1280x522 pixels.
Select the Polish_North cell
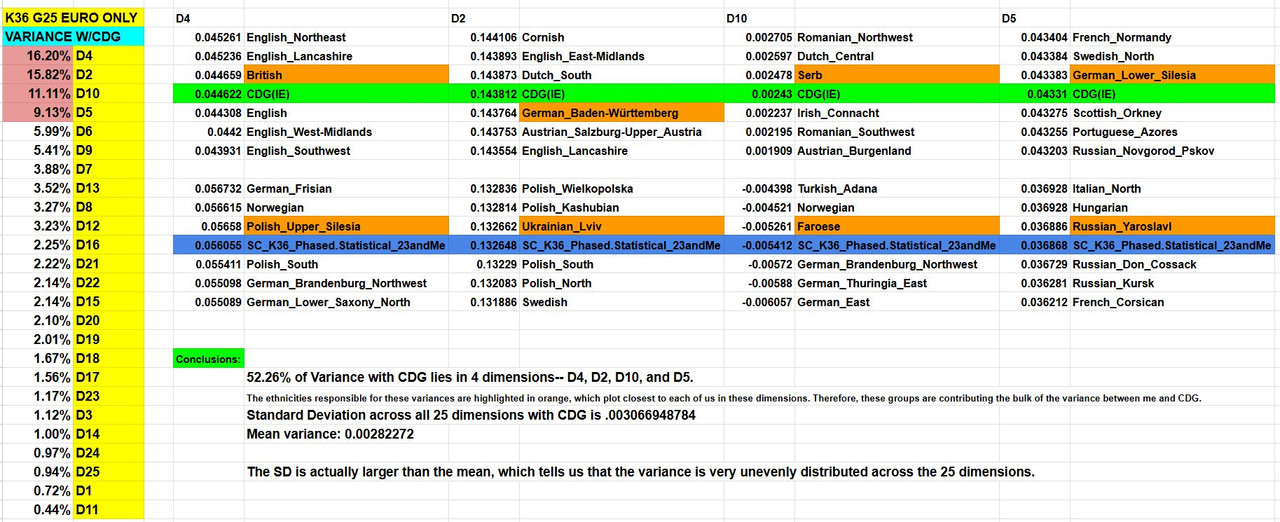coord(622,283)
